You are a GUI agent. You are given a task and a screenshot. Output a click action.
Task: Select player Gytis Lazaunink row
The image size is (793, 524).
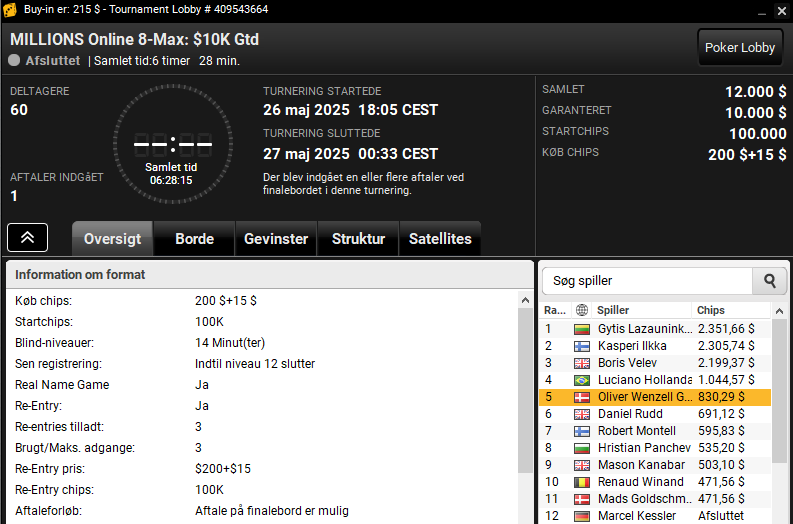point(655,329)
